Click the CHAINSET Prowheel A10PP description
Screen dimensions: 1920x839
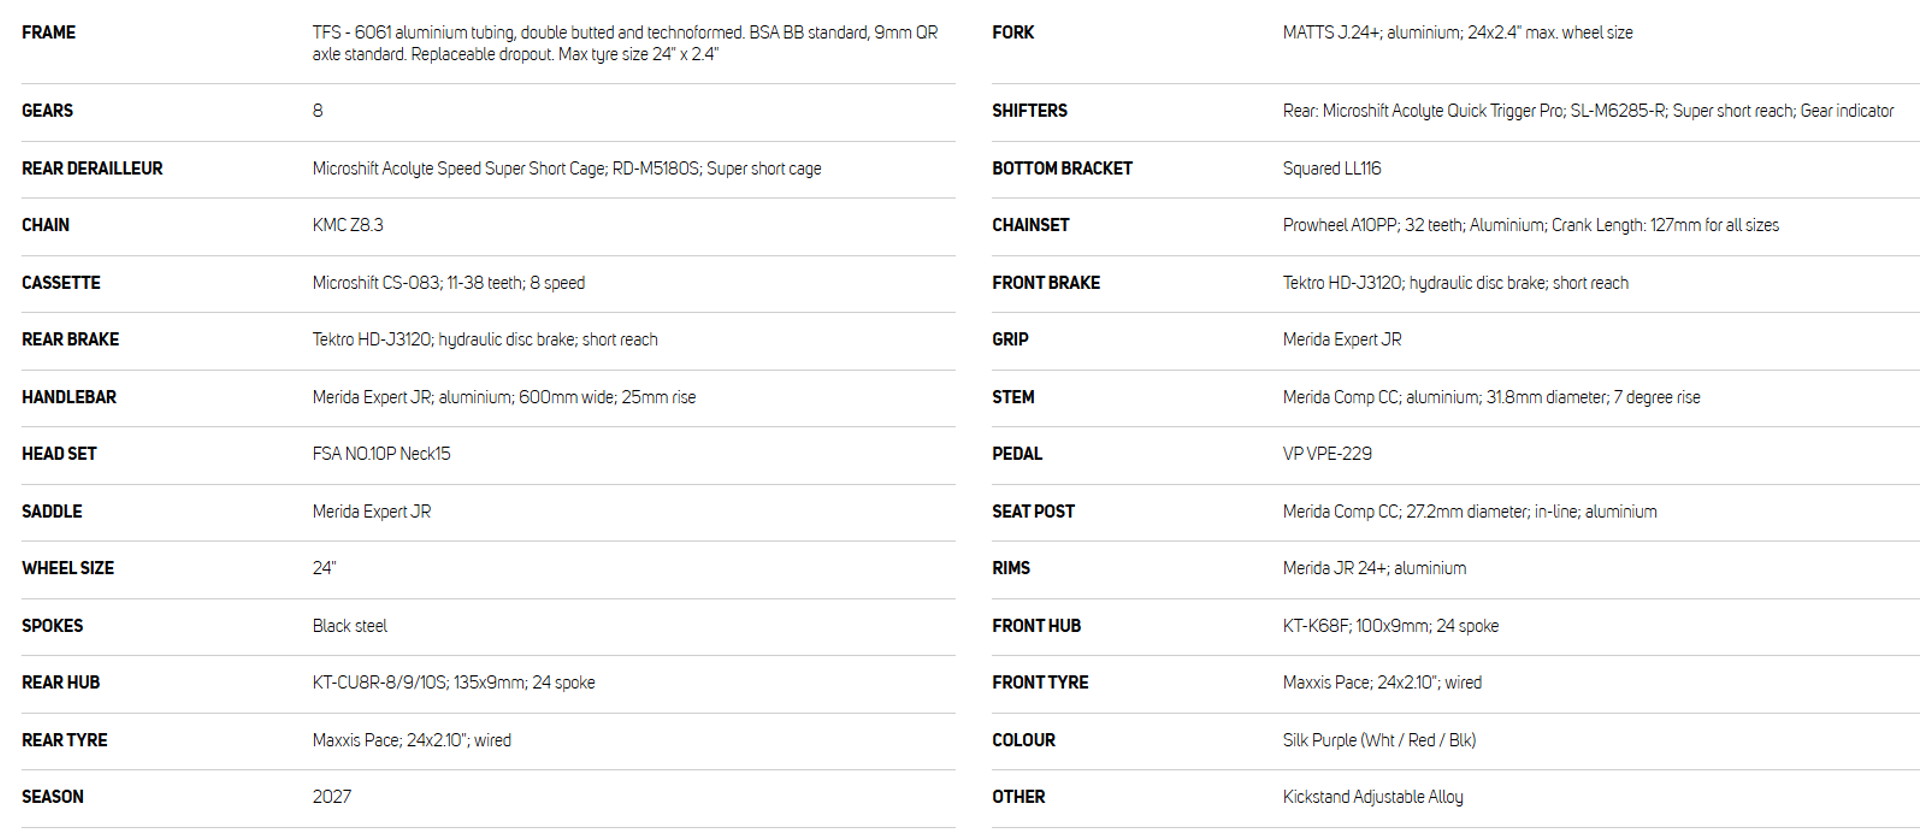click(1530, 226)
